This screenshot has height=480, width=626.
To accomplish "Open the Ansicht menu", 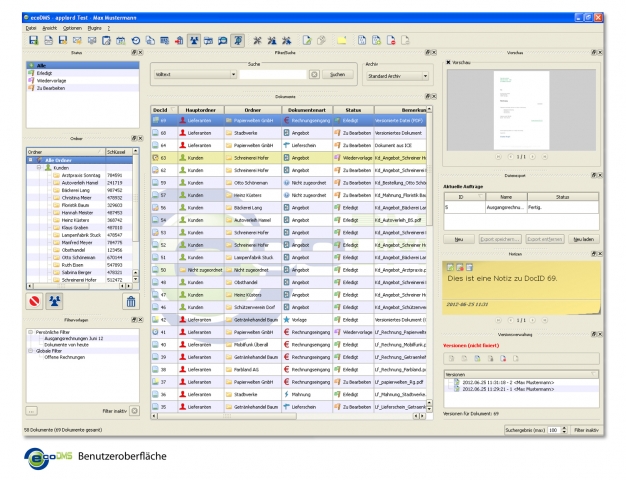I will tap(49, 27).
